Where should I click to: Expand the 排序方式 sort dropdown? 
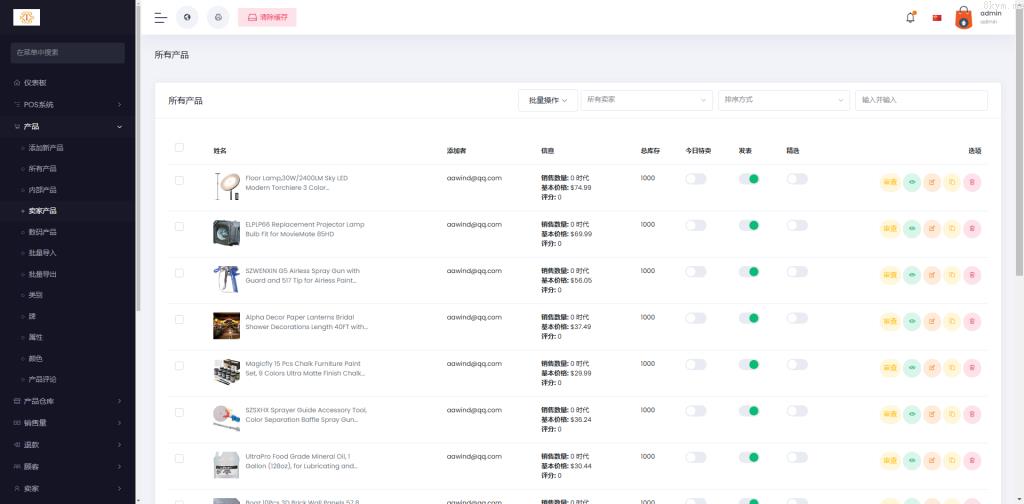tap(783, 100)
